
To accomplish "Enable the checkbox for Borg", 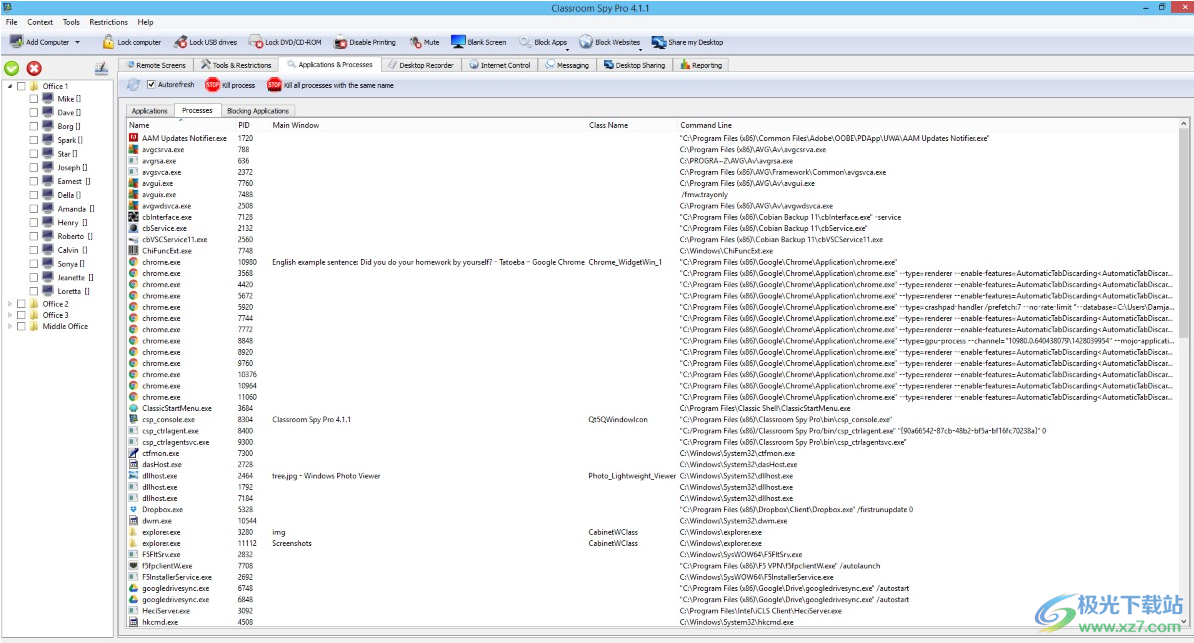I will click(x=34, y=126).
